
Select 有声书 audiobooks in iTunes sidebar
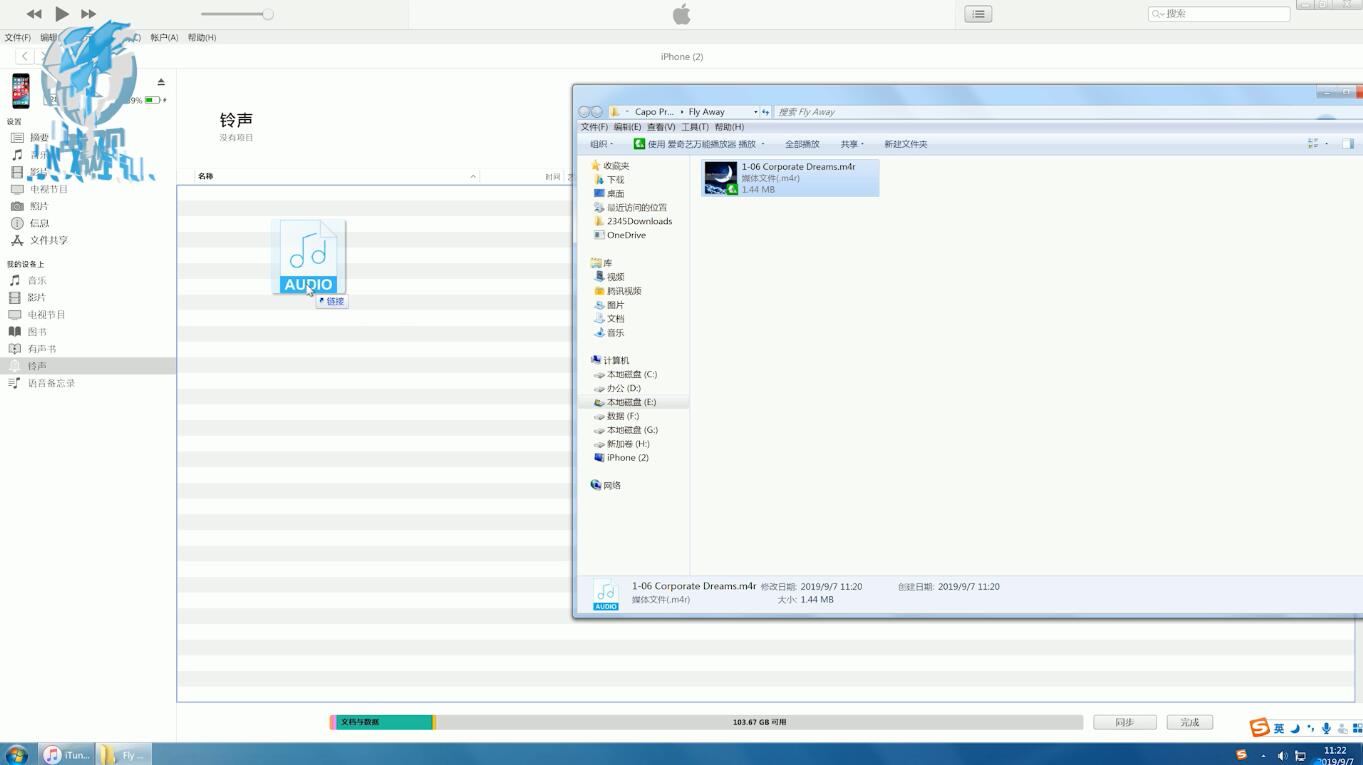coord(41,349)
